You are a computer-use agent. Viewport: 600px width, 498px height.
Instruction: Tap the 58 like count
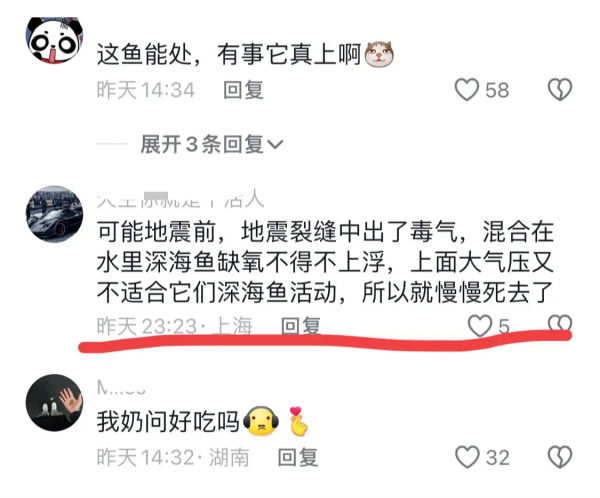pos(497,90)
